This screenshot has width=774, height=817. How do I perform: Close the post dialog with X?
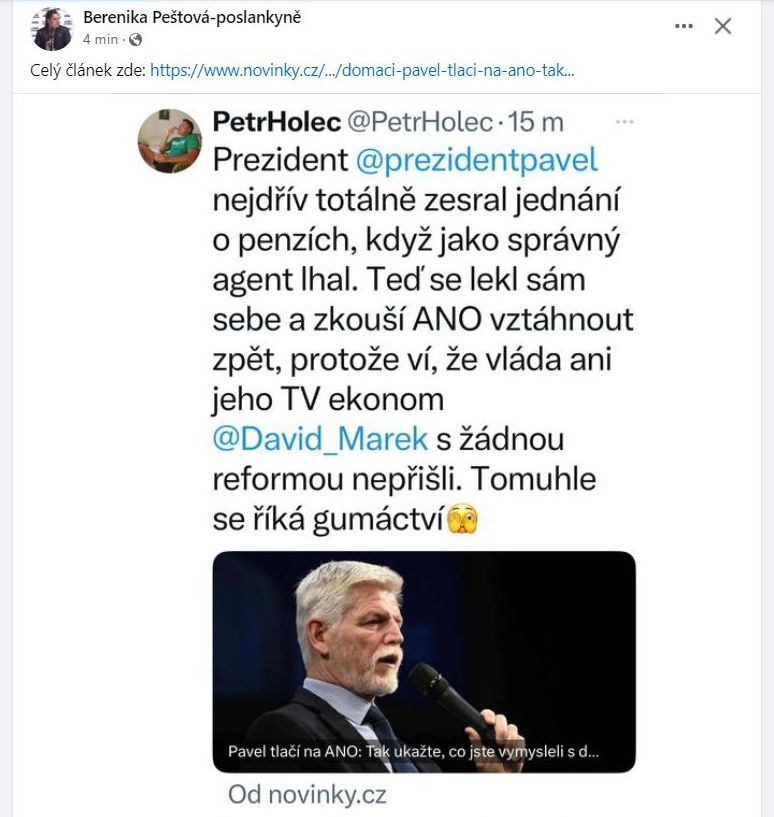point(722,27)
